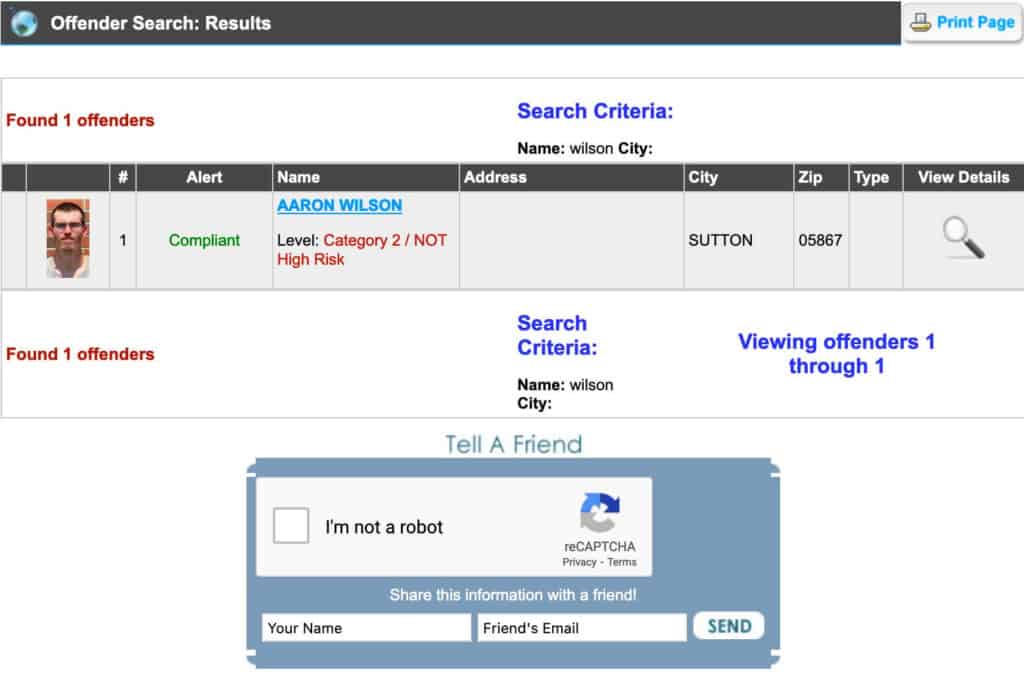
Task: Sort results by City column header
Action: coord(703,177)
